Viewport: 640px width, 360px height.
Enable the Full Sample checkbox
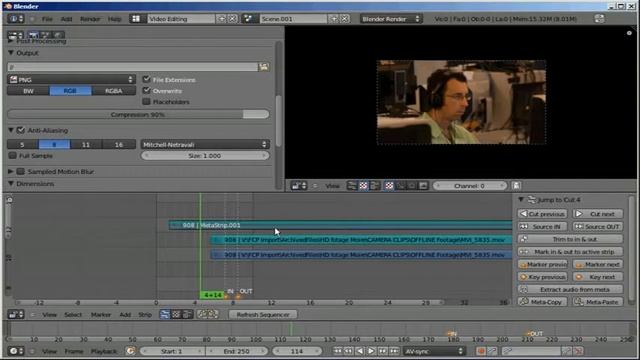(12, 156)
